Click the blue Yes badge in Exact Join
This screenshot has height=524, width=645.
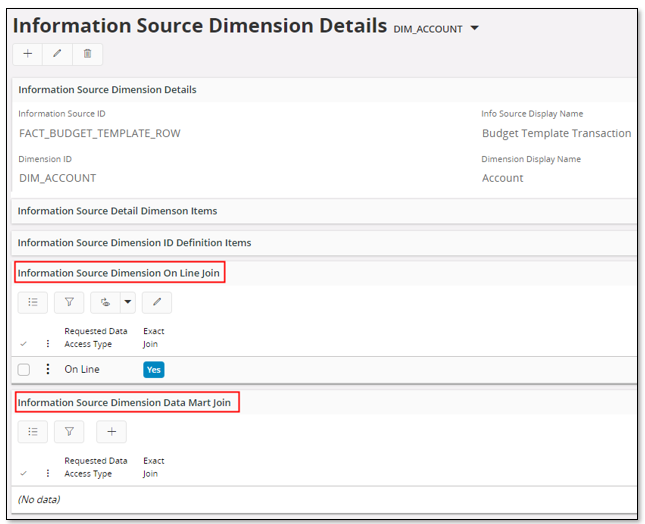coord(153,369)
